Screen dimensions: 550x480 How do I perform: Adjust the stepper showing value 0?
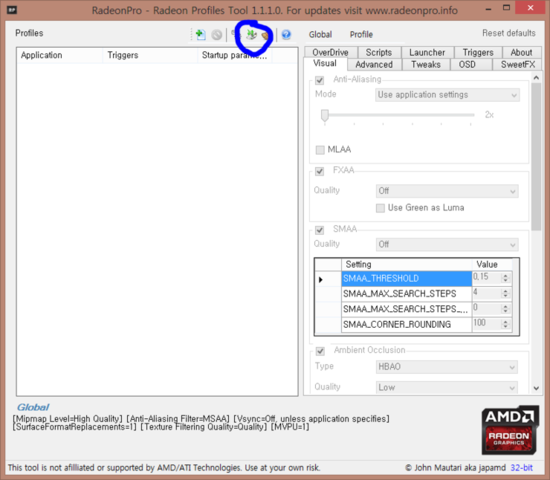tap(505, 308)
